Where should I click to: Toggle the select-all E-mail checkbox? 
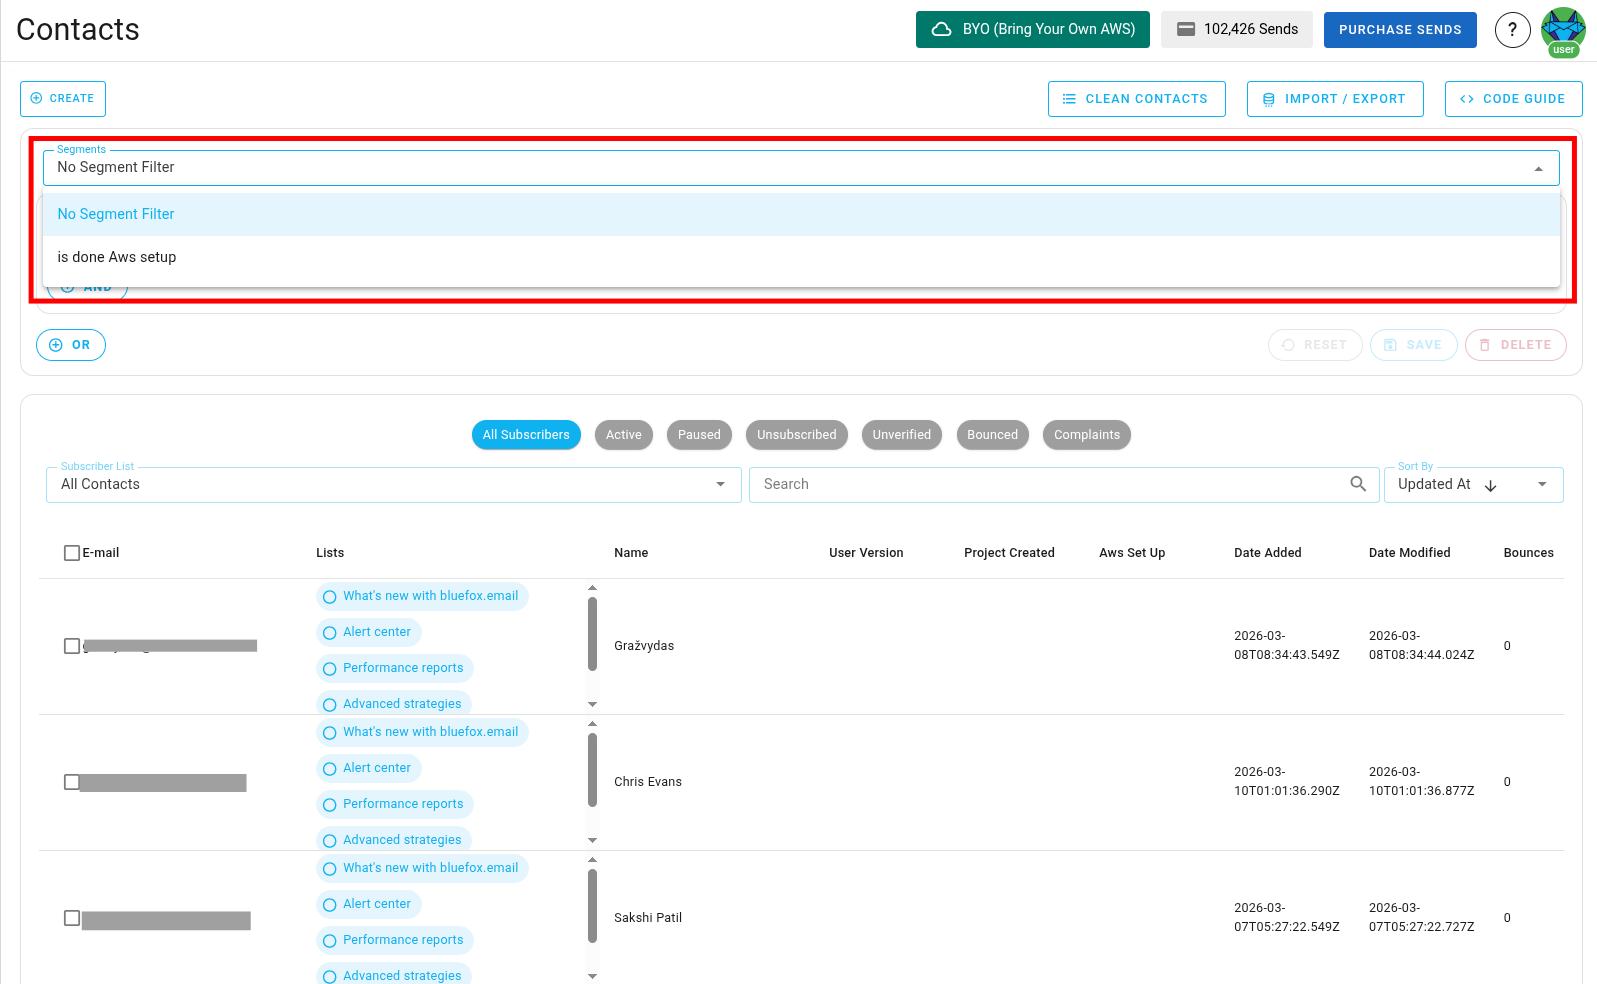point(72,553)
